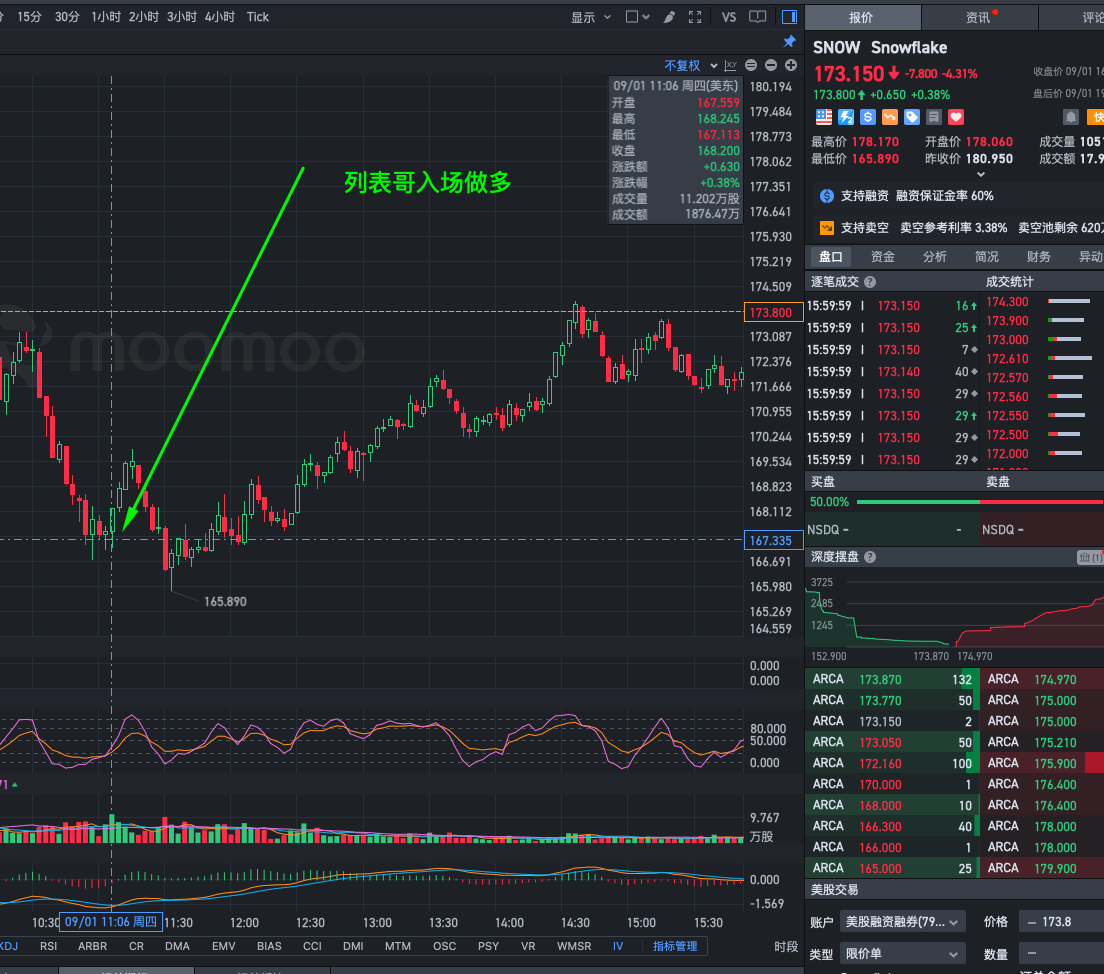
Task: Select the 财务 tab
Action: point(1039,257)
